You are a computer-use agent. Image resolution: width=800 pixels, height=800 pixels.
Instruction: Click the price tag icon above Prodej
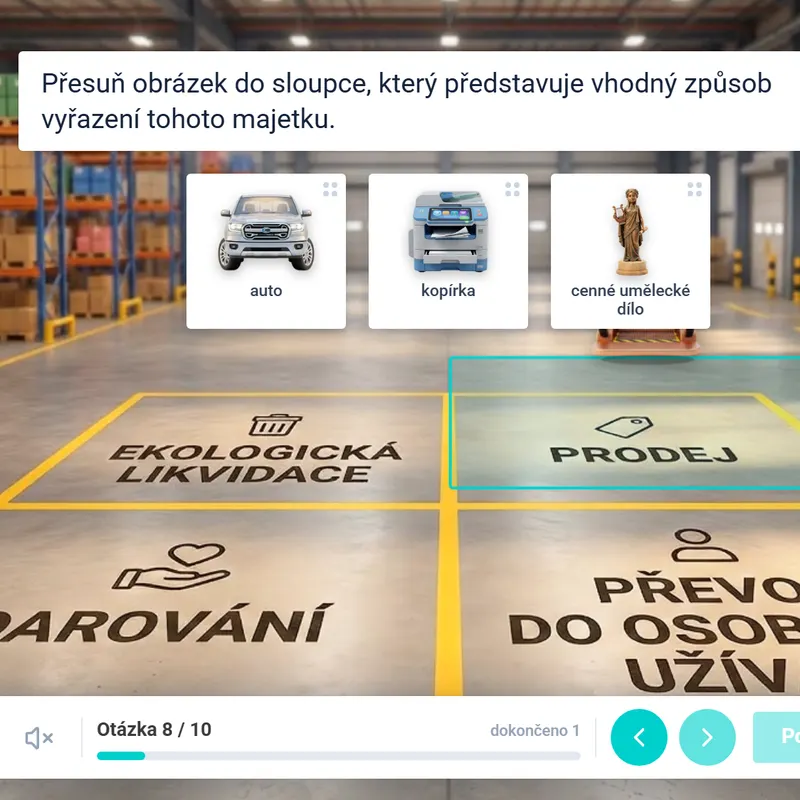(624, 427)
